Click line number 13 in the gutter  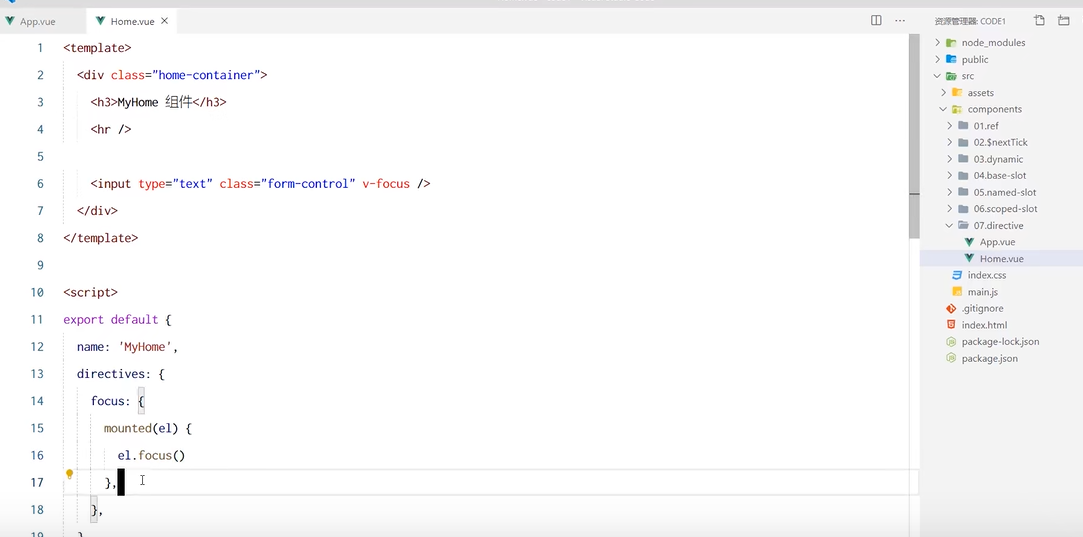point(37,373)
